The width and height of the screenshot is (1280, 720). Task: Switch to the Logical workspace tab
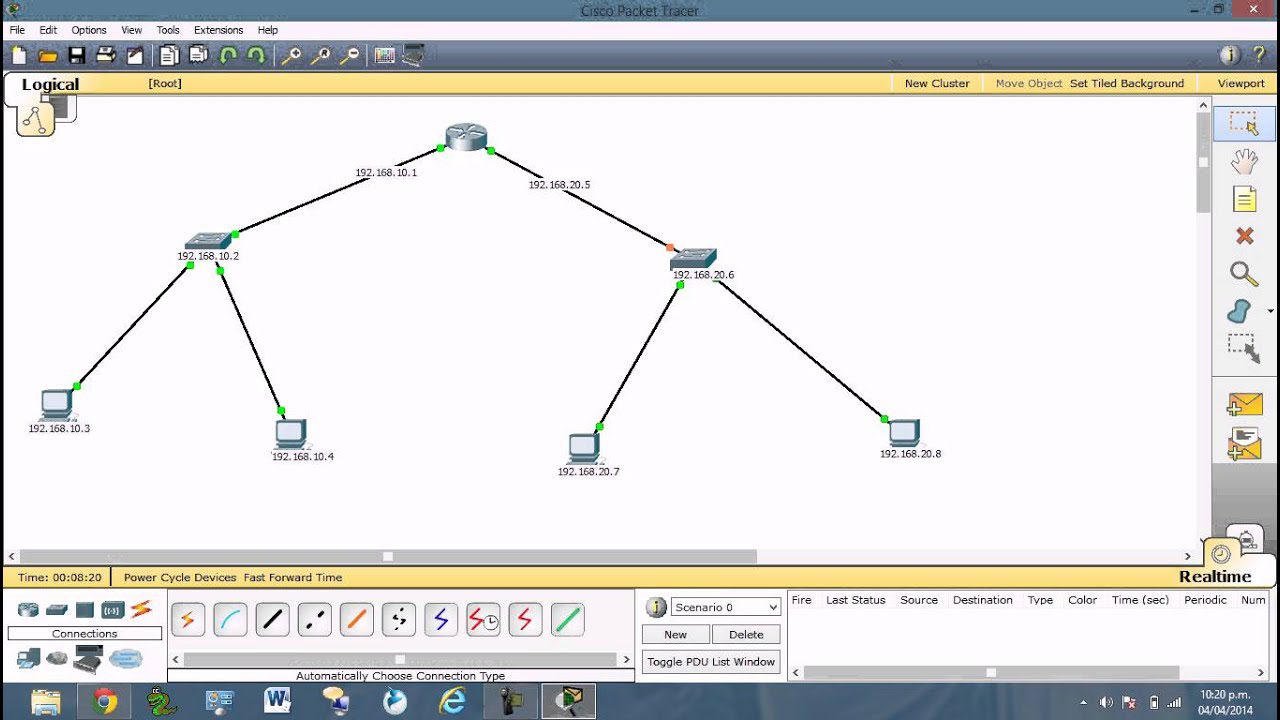click(50, 84)
